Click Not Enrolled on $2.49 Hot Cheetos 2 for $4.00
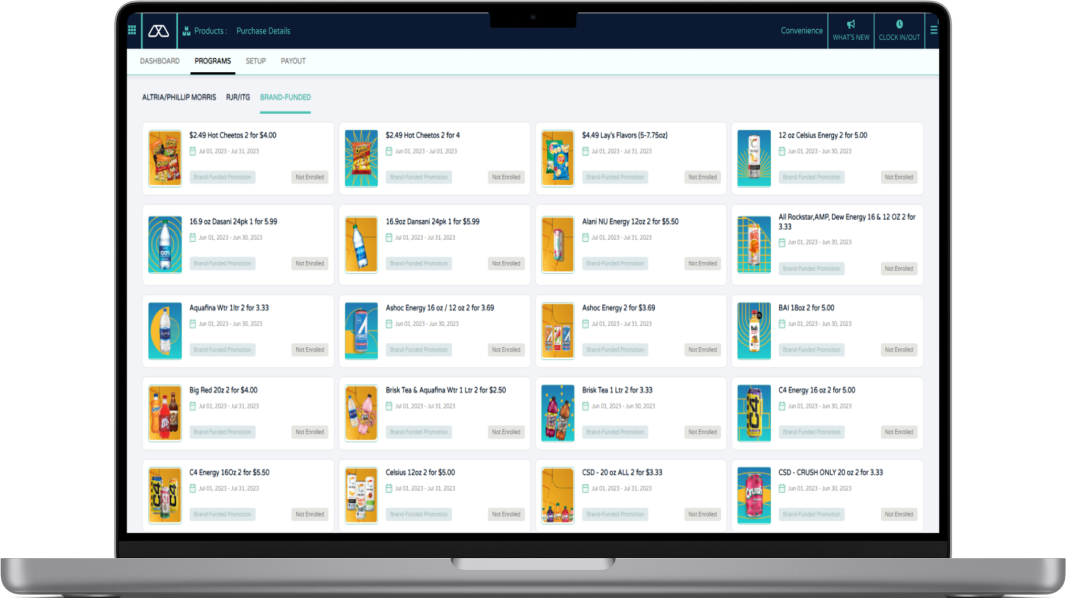Viewport: 1066px width, 598px height. click(309, 177)
